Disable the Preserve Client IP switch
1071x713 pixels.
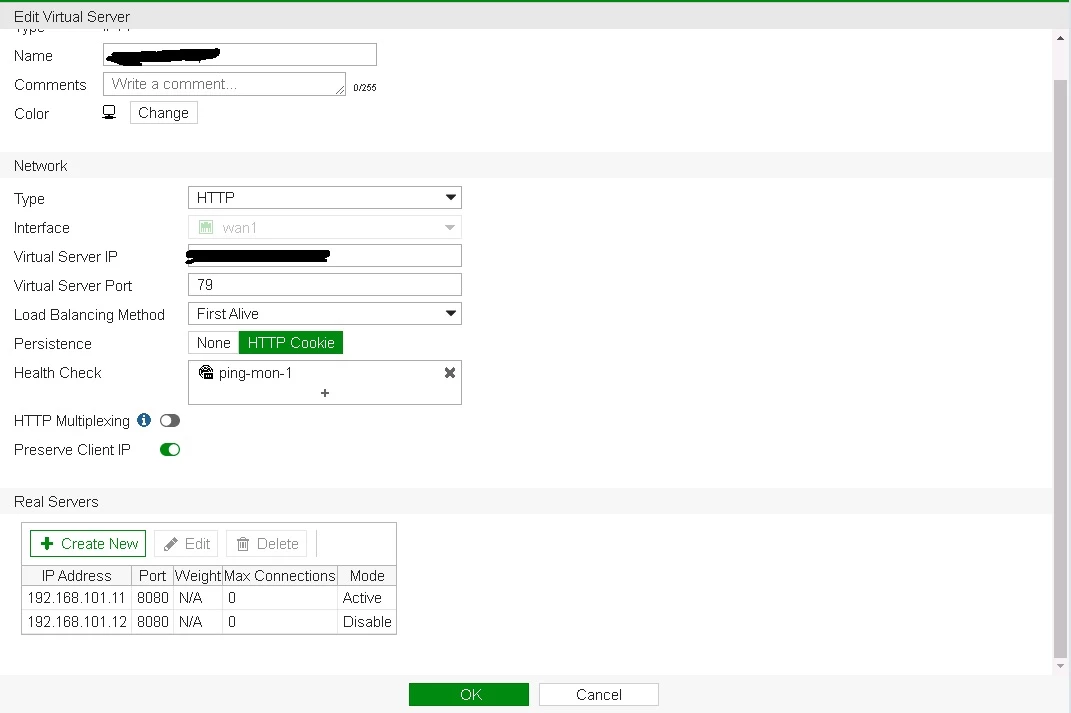tap(170, 449)
